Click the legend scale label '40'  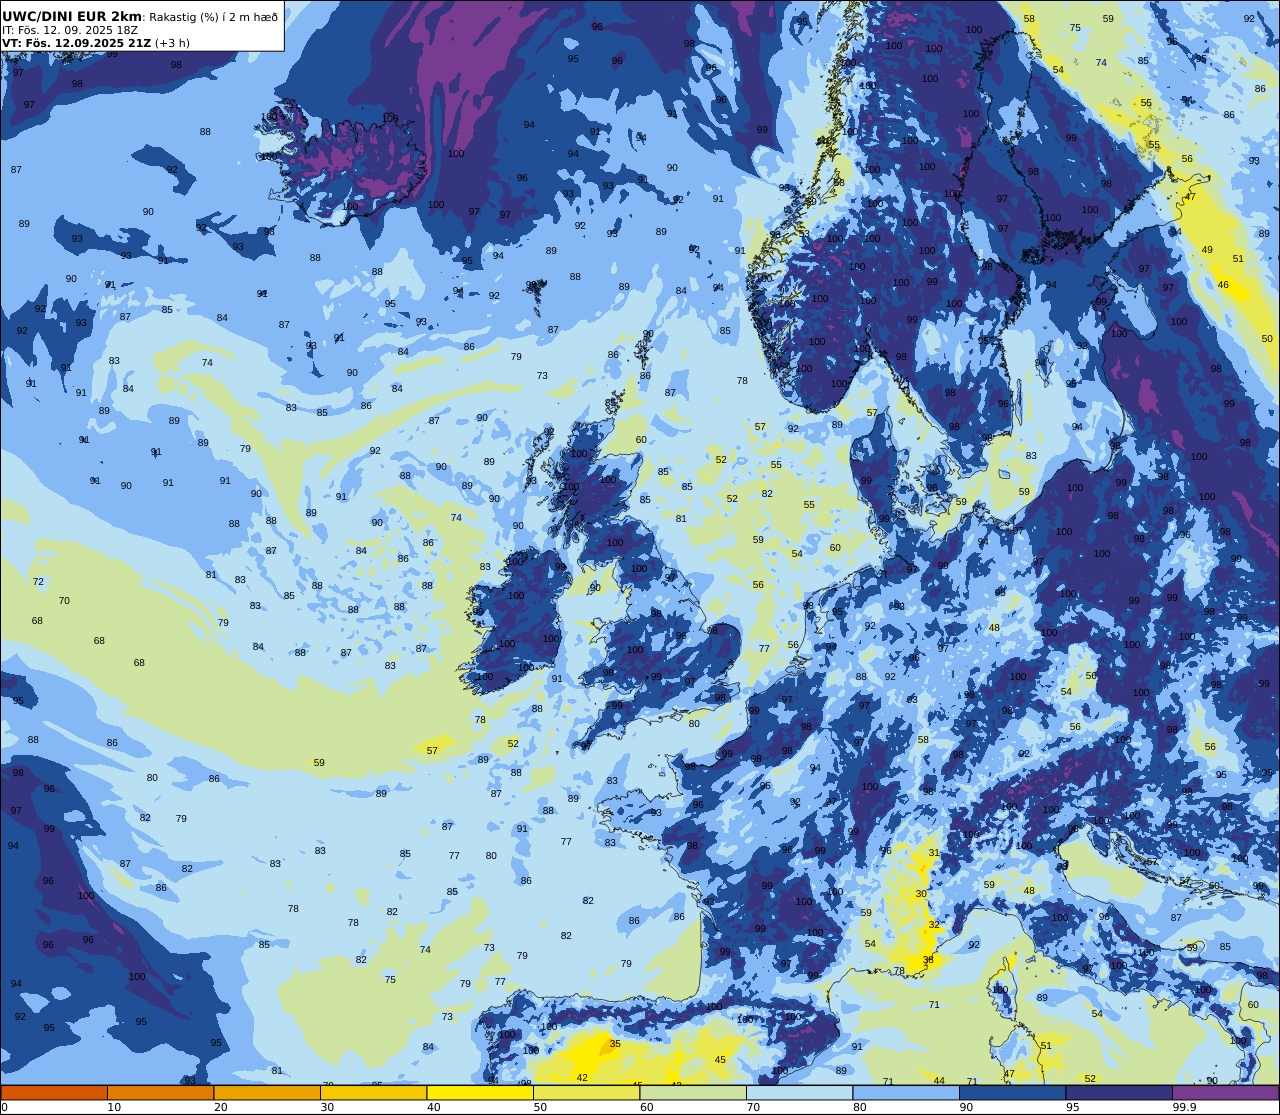click(x=433, y=1107)
